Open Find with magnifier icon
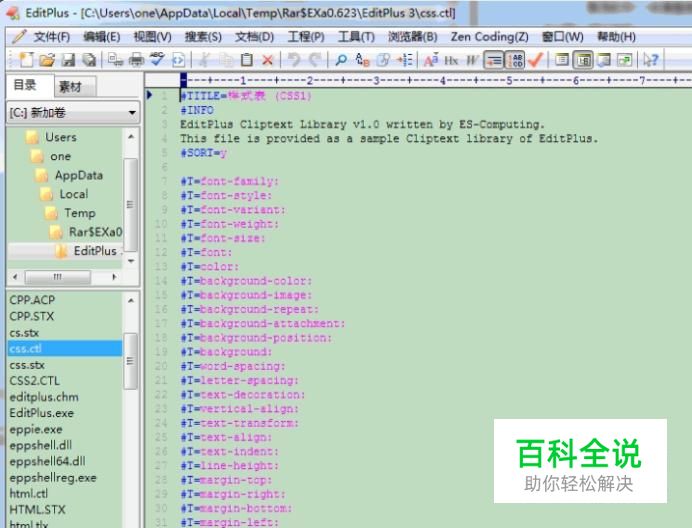 coord(341,60)
